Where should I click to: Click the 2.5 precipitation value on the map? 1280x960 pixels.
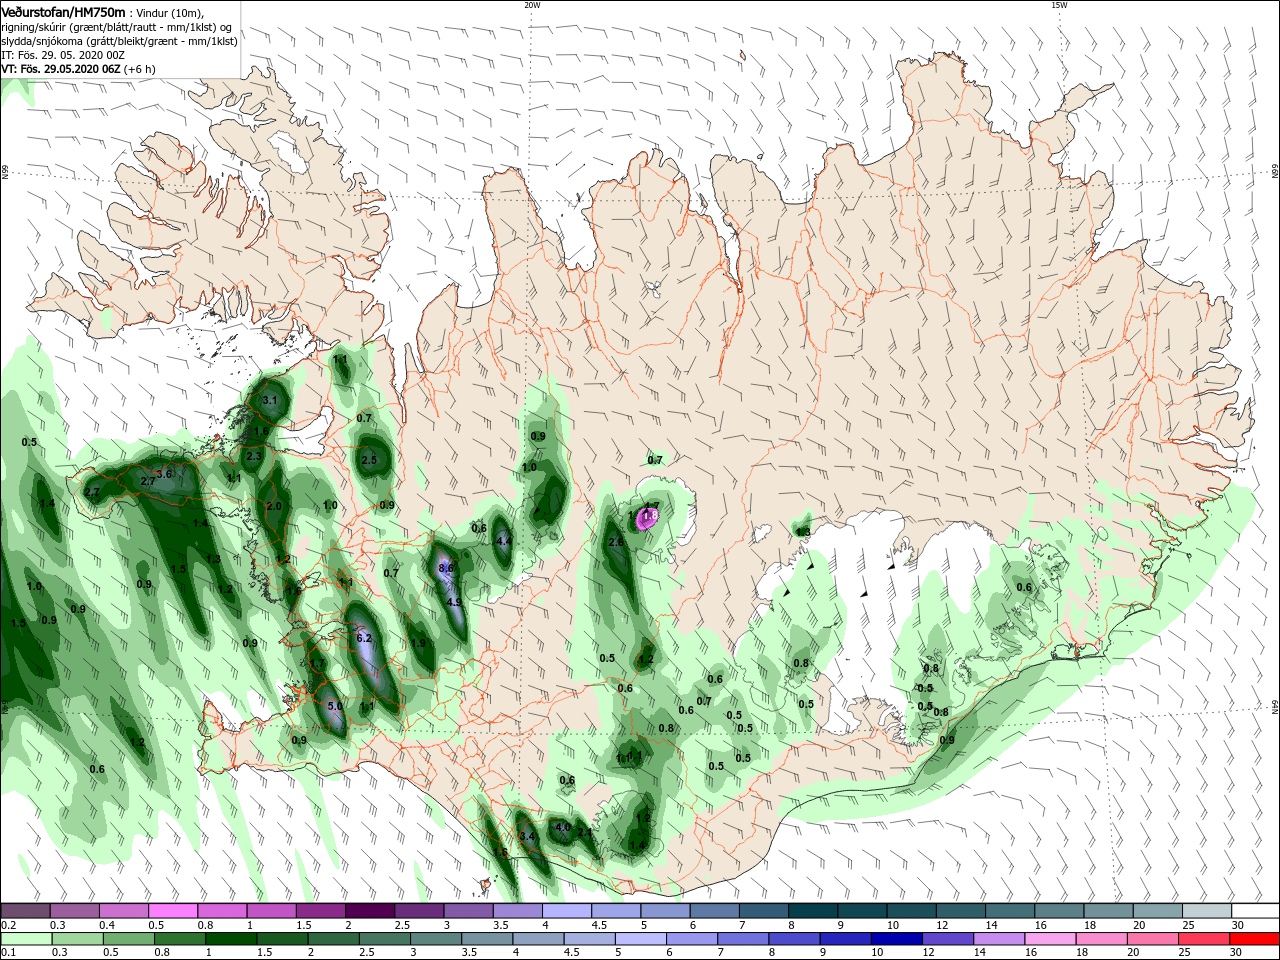pos(369,460)
